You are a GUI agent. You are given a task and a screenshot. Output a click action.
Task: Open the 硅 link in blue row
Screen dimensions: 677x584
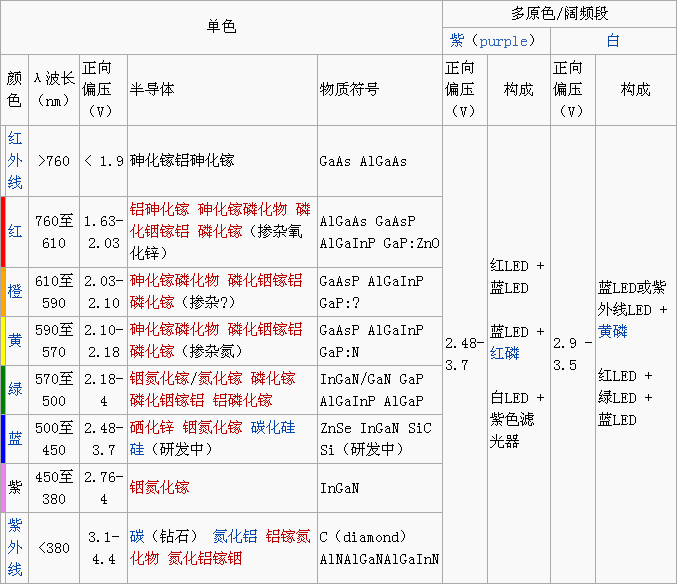[x=137, y=449]
